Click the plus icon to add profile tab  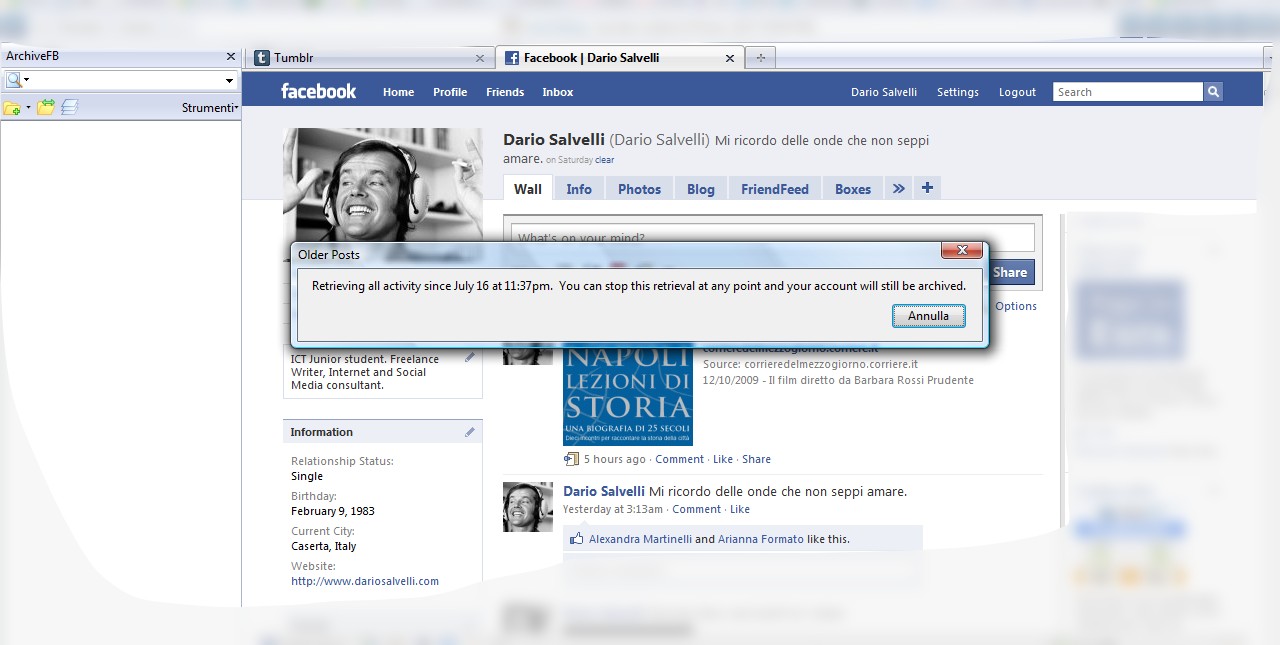pos(927,188)
